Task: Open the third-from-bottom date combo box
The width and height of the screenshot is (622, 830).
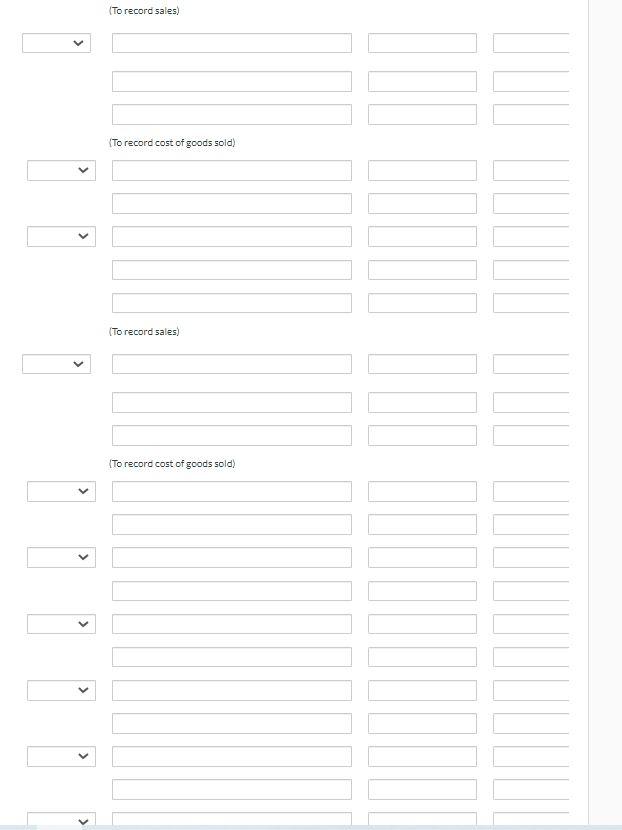Action: 61,690
